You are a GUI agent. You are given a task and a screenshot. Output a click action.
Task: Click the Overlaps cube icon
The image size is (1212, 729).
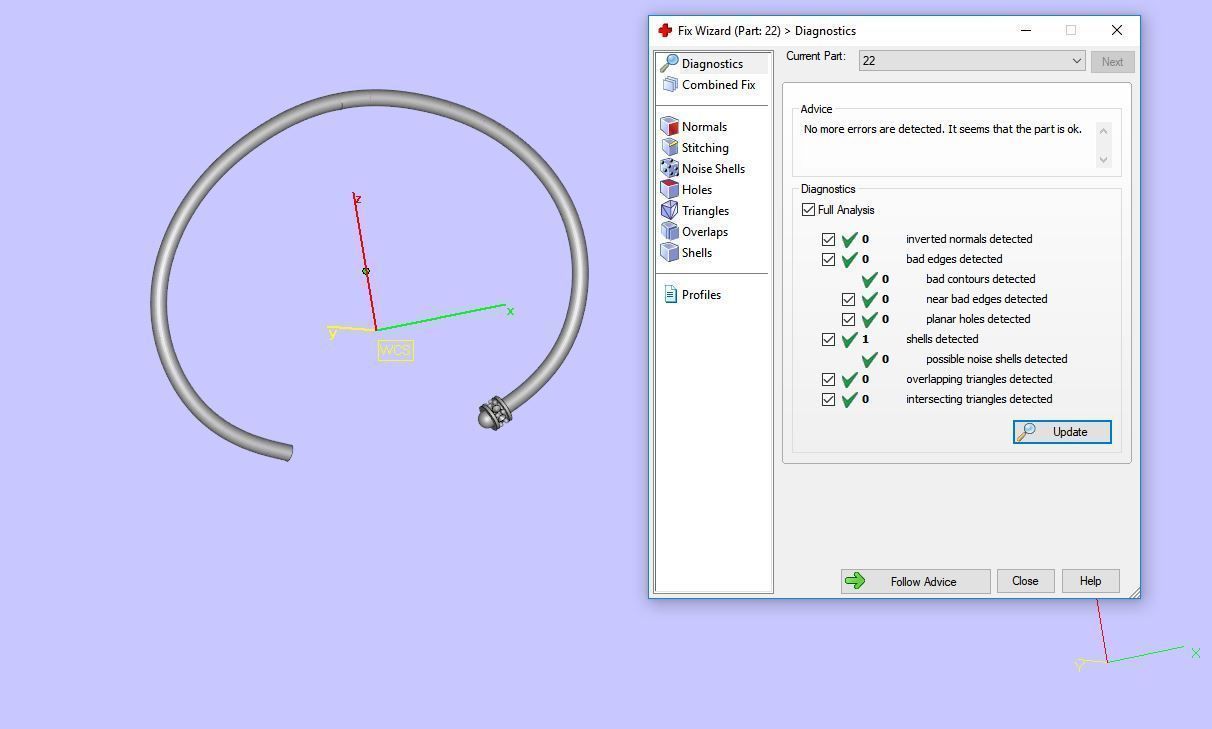pos(669,232)
